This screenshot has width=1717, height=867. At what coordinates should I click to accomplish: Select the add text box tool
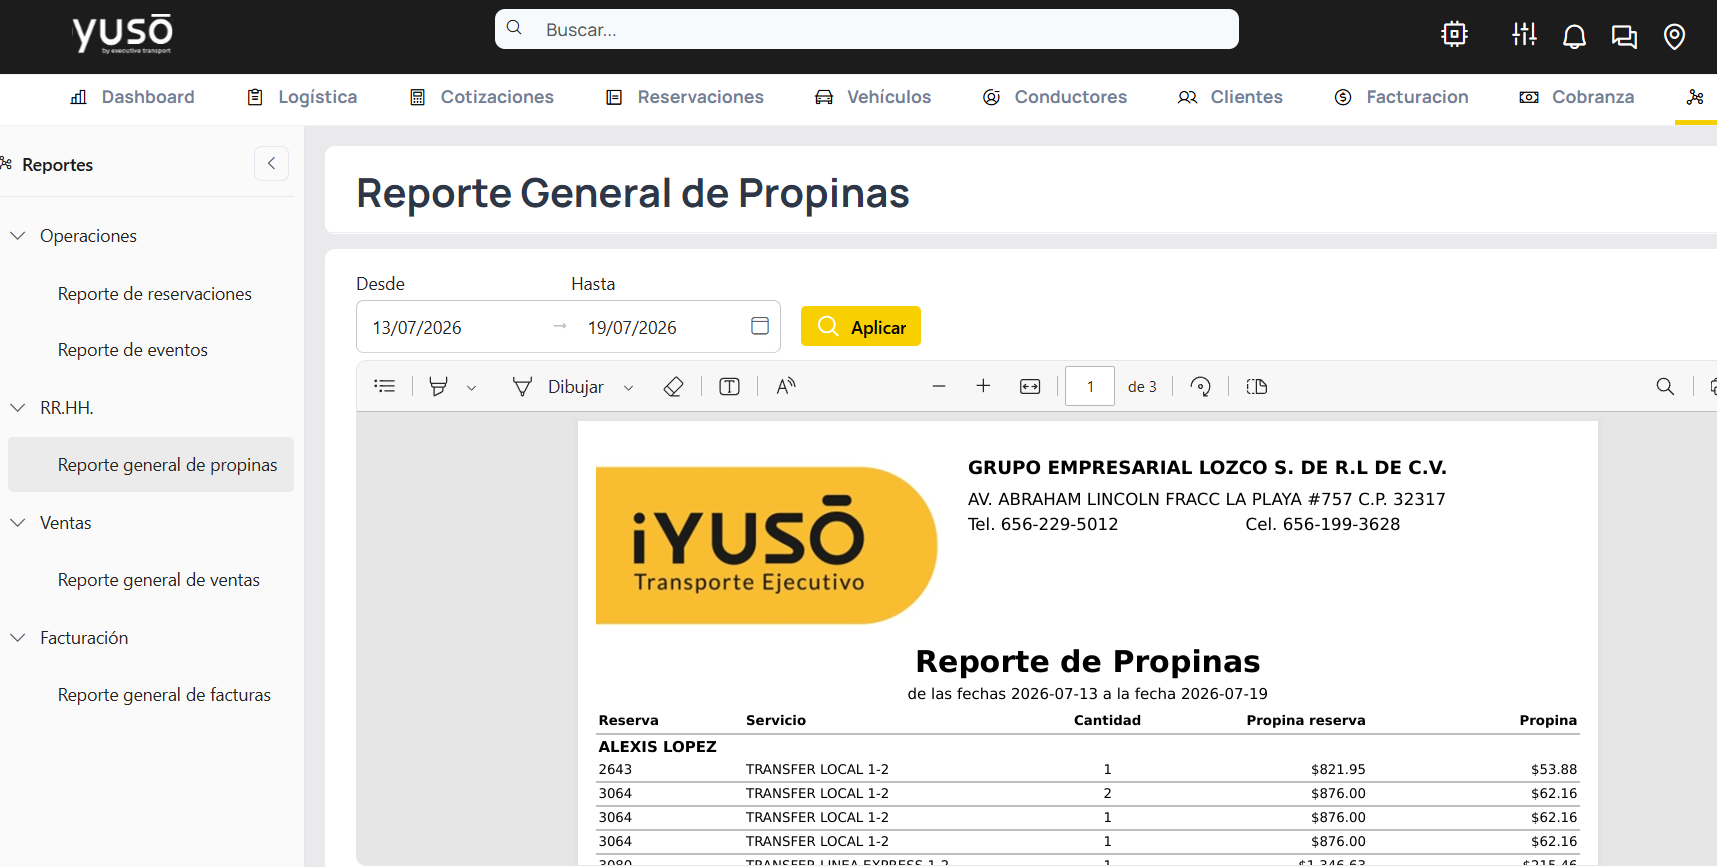point(729,386)
